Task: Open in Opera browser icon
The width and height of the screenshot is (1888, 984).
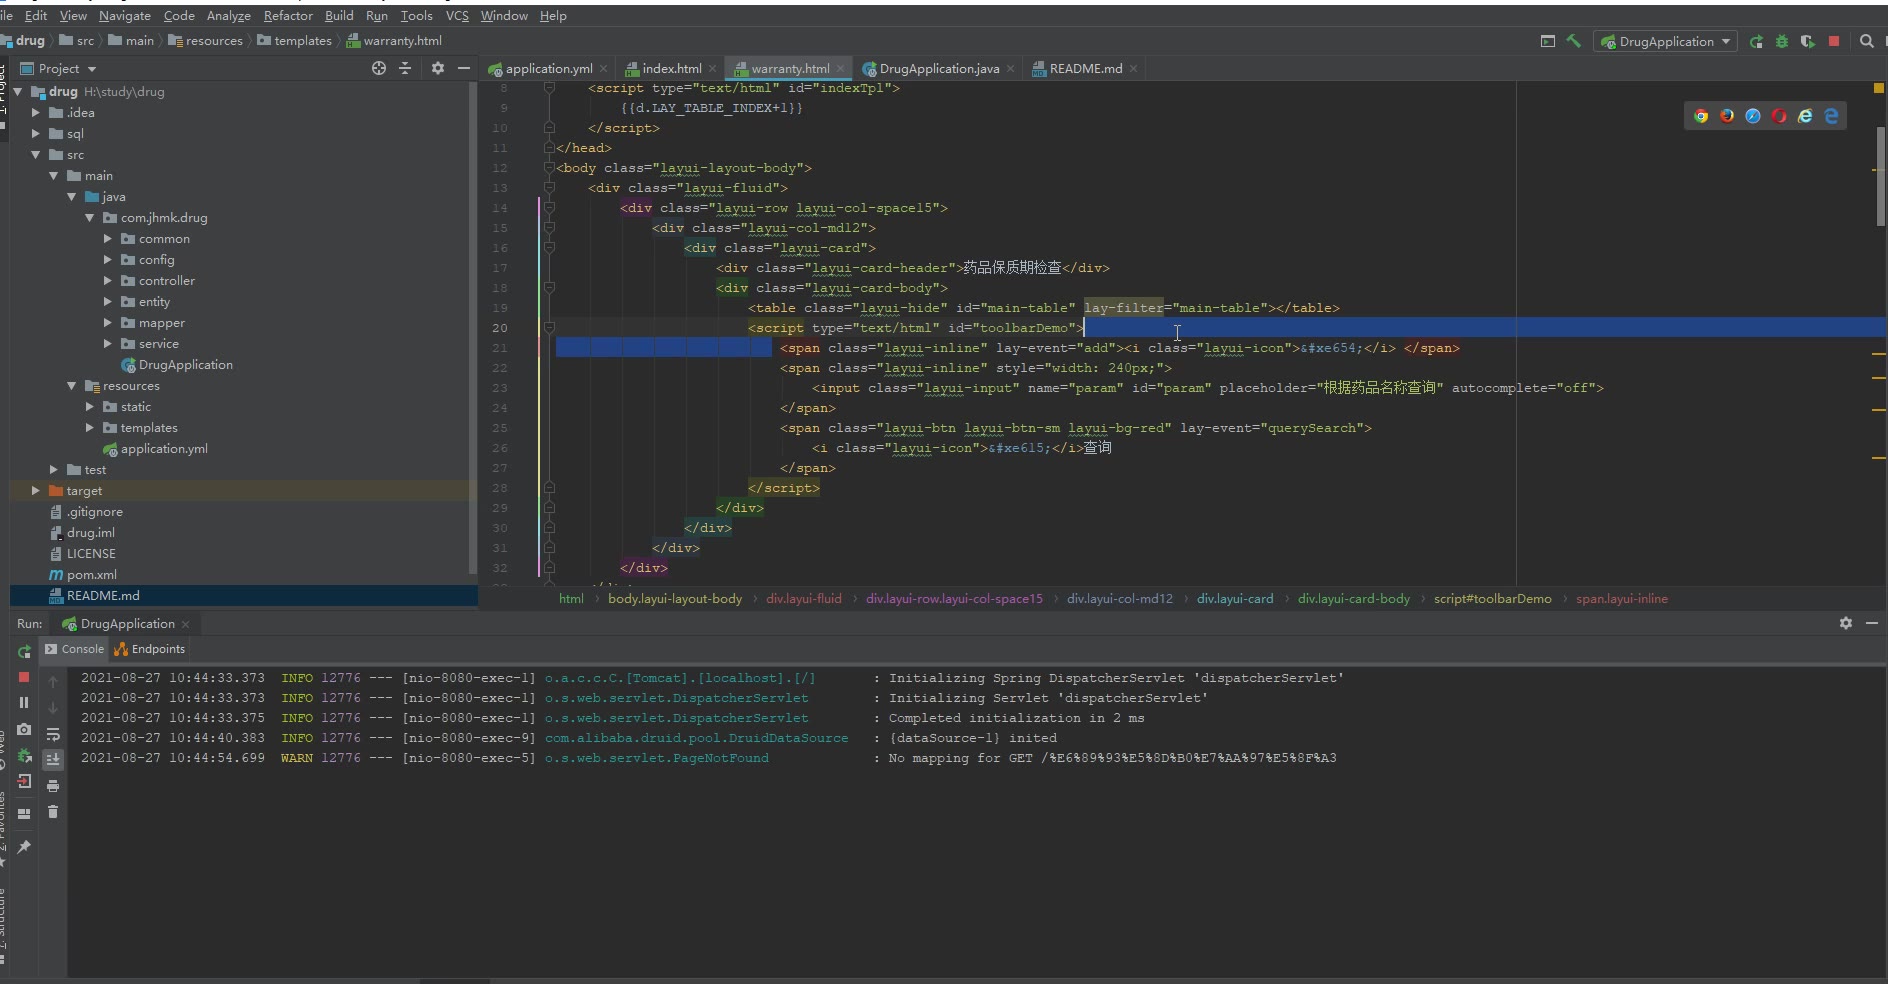Action: [1779, 116]
